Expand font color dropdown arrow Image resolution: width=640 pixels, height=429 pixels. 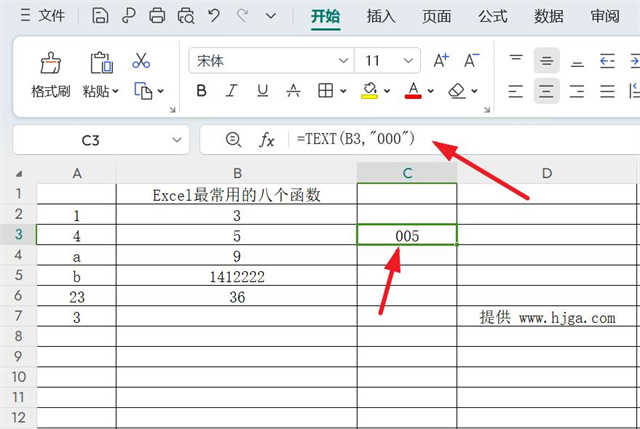click(431, 91)
